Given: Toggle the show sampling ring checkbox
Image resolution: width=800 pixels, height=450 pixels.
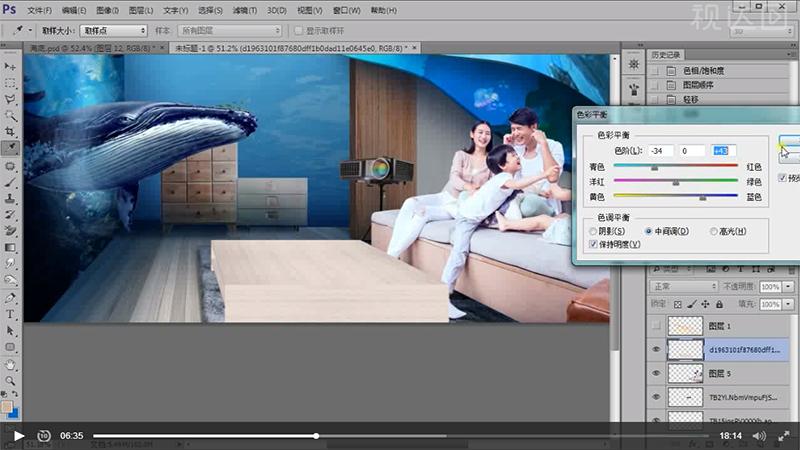Looking at the screenshot, I should (298, 31).
